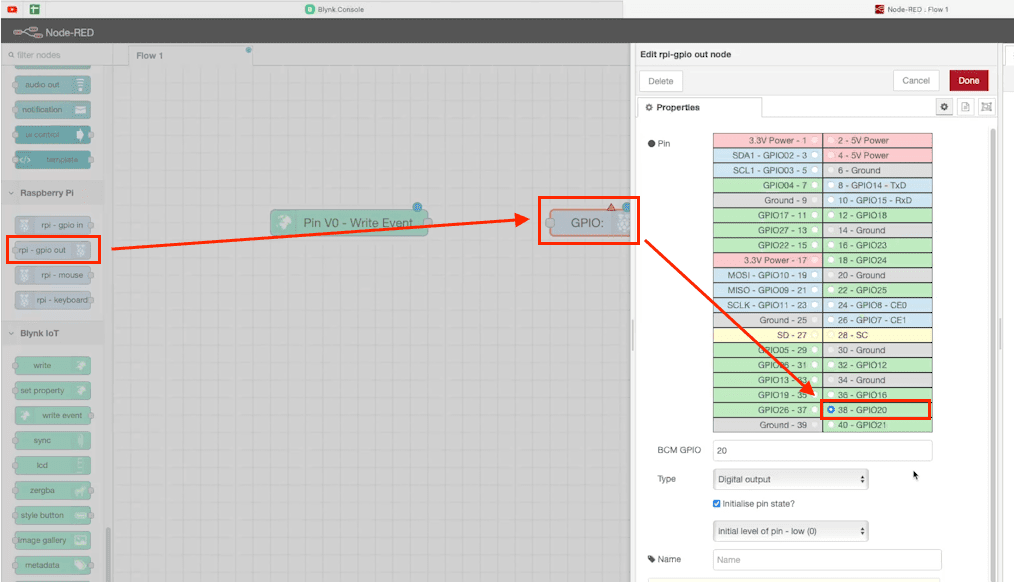
Task: Select the rpi-mouse node in palette
Action: (x=50, y=275)
